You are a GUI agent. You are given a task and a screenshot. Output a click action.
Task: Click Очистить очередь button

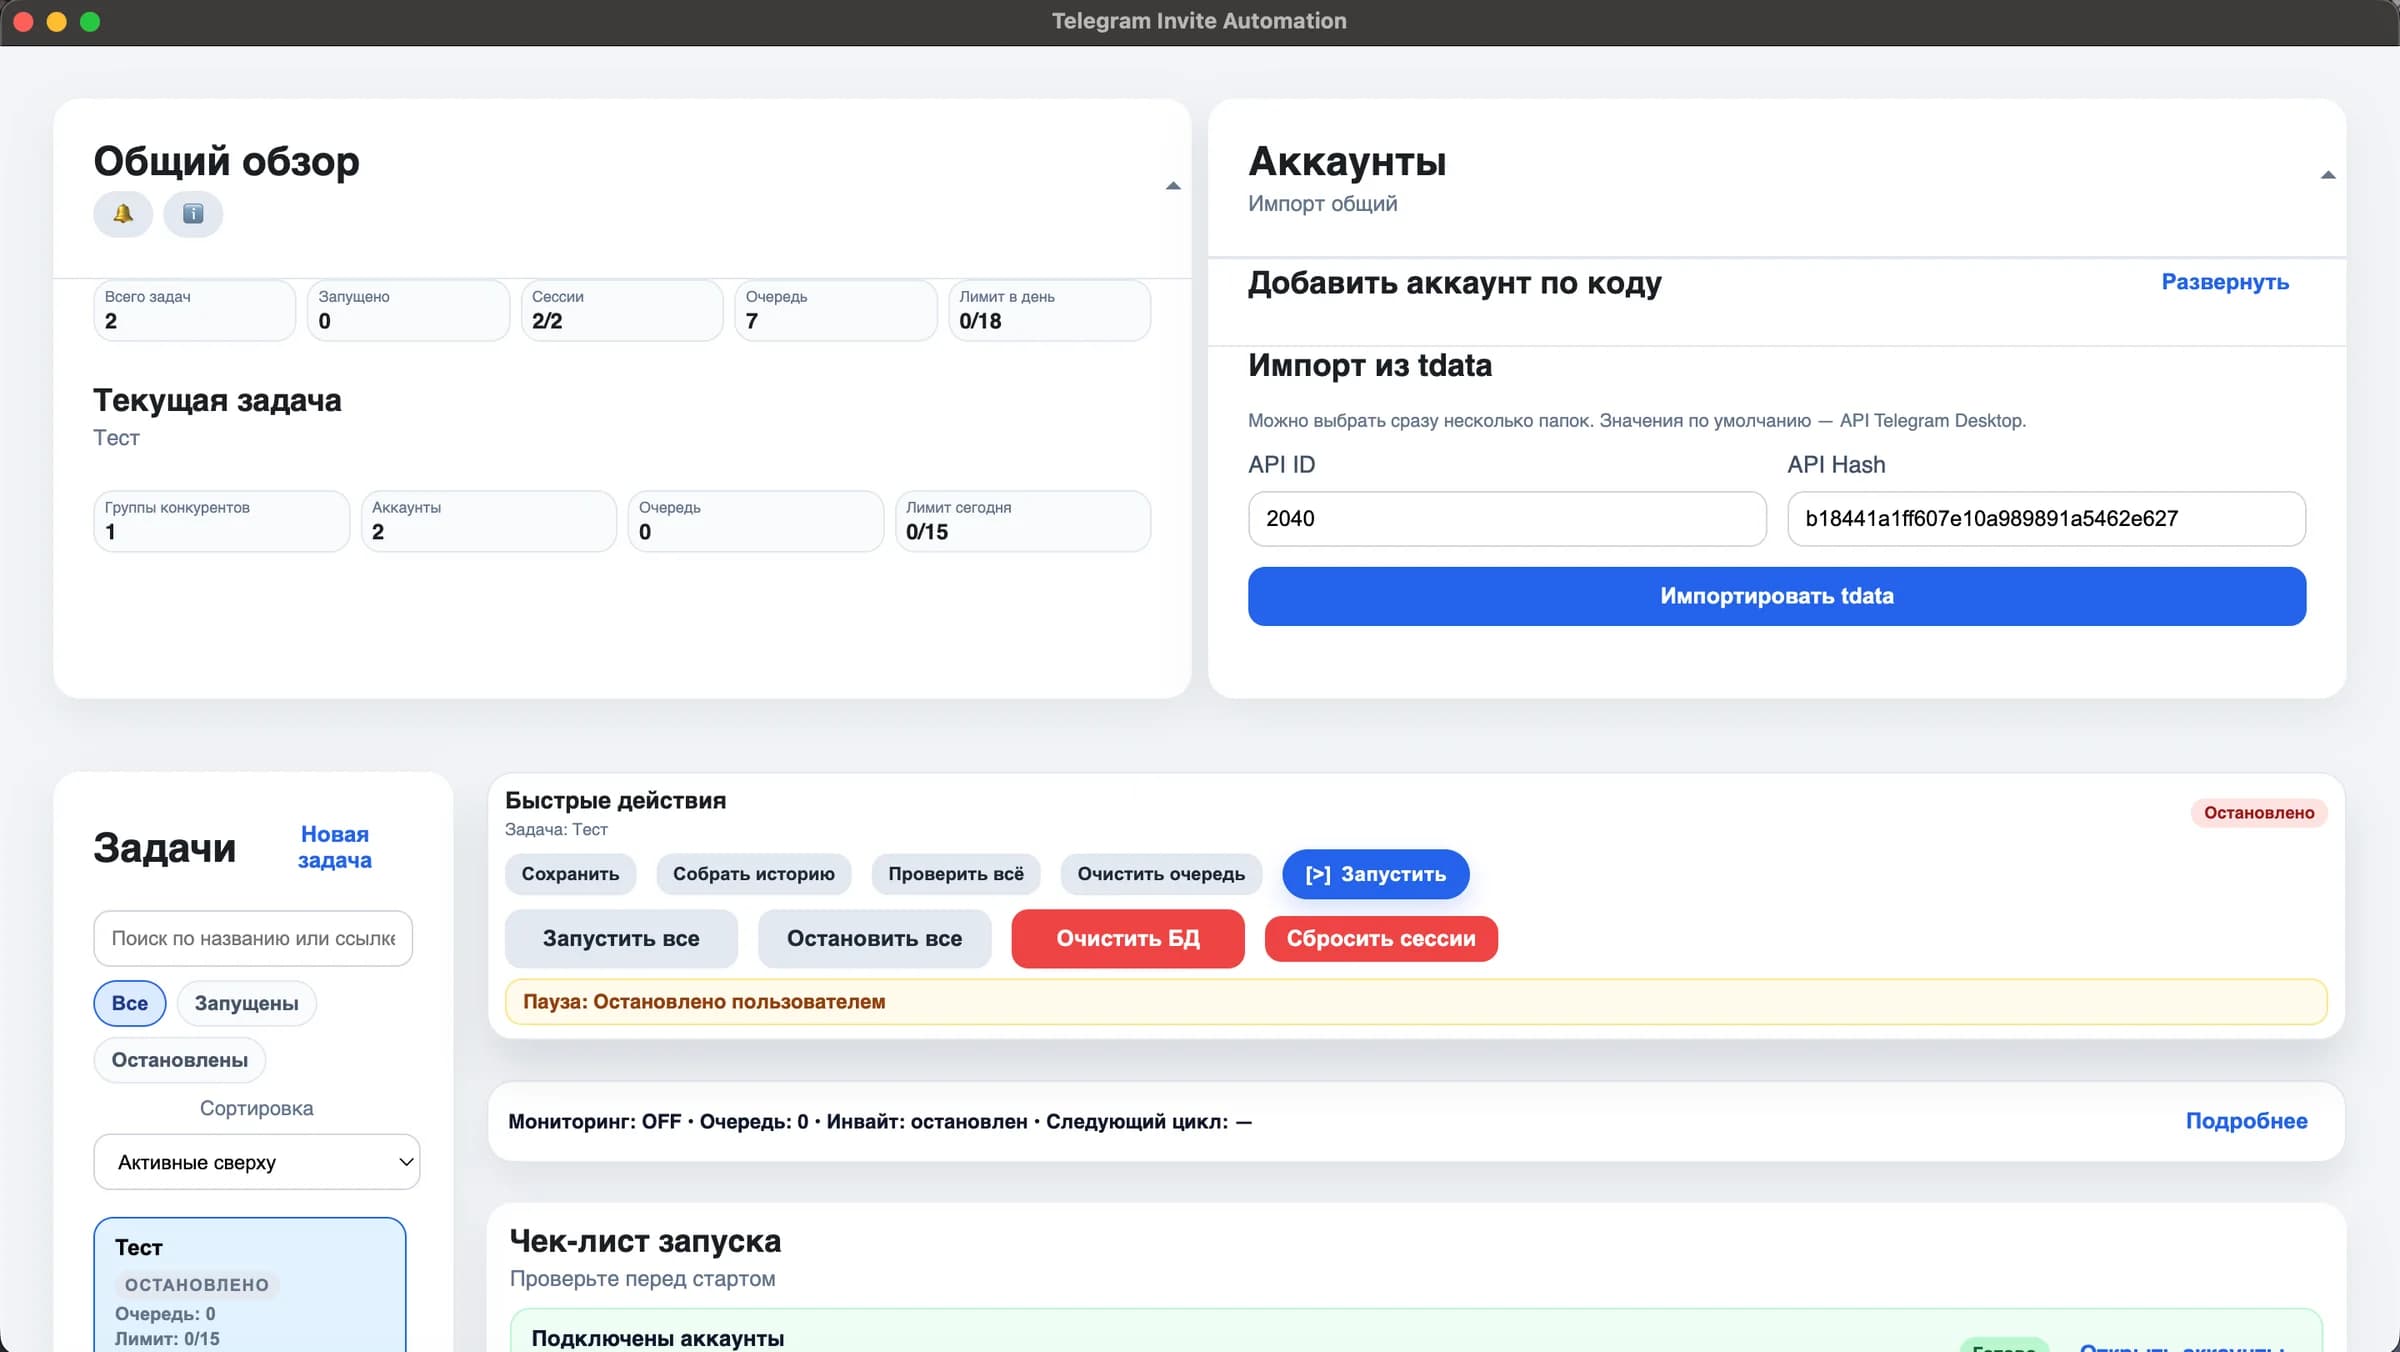coord(1161,874)
